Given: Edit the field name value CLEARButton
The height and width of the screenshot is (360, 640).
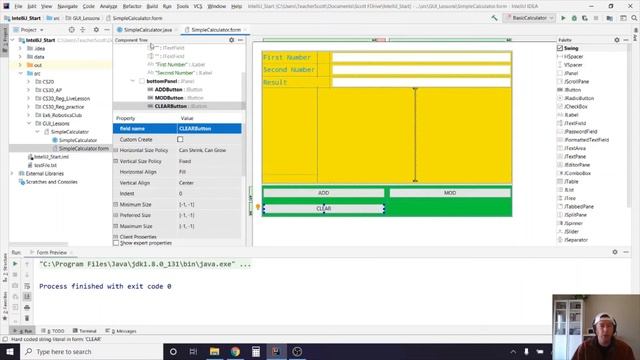Looking at the screenshot, I should (x=209, y=129).
